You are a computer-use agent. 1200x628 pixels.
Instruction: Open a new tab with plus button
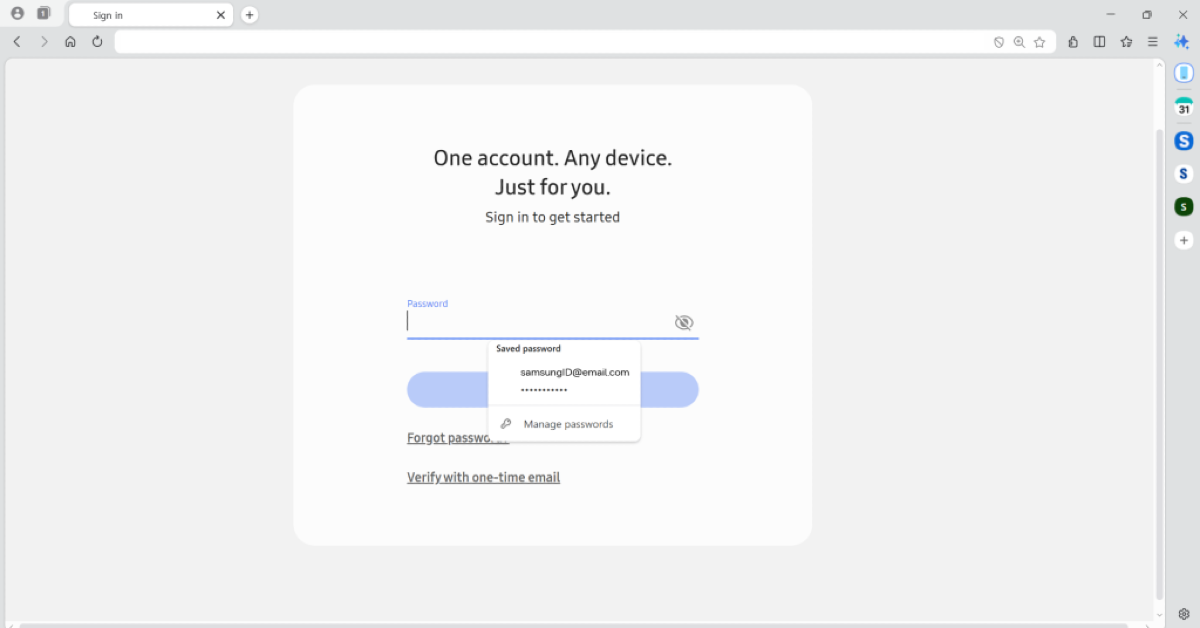[x=250, y=15]
